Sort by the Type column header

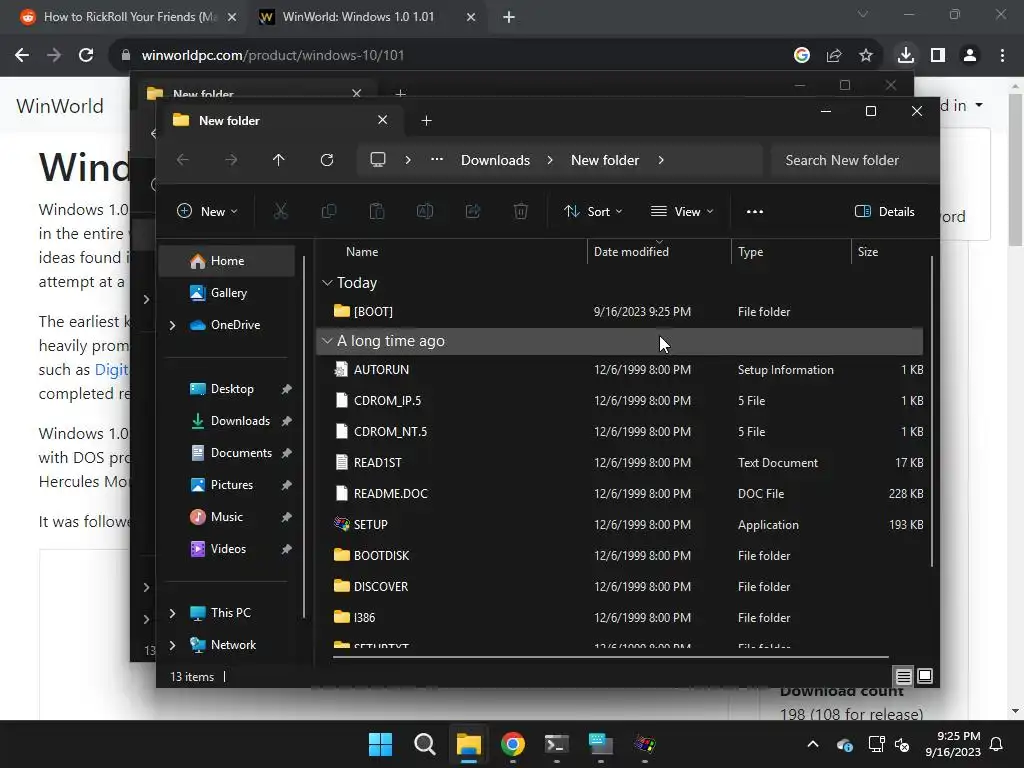pos(750,251)
